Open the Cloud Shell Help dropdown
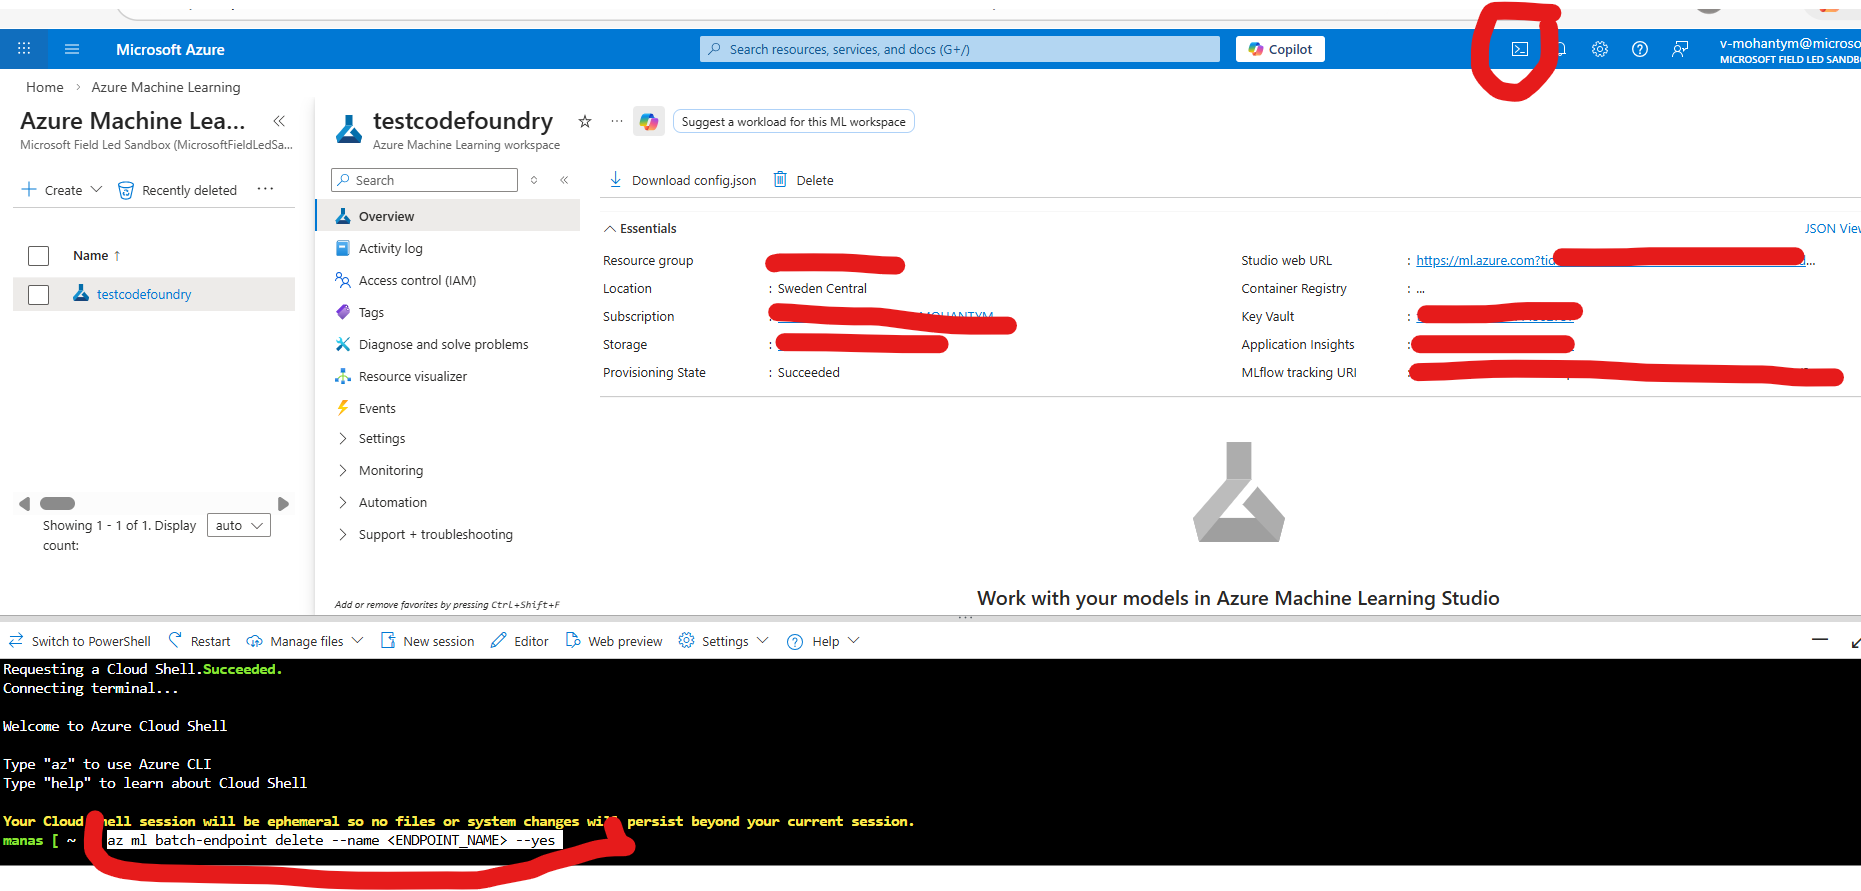This screenshot has width=1861, height=891. coord(823,641)
